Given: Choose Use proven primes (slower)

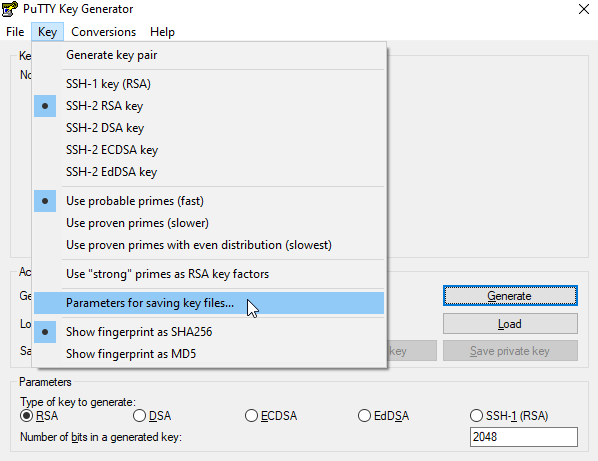Looking at the screenshot, I should click(x=209, y=223).
